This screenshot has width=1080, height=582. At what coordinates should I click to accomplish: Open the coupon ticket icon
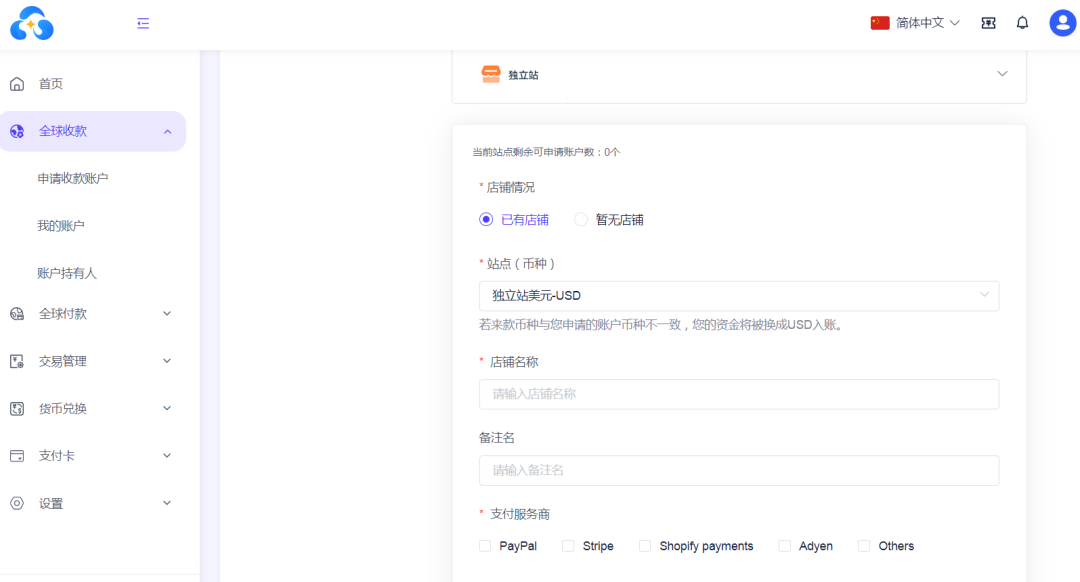(988, 23)
